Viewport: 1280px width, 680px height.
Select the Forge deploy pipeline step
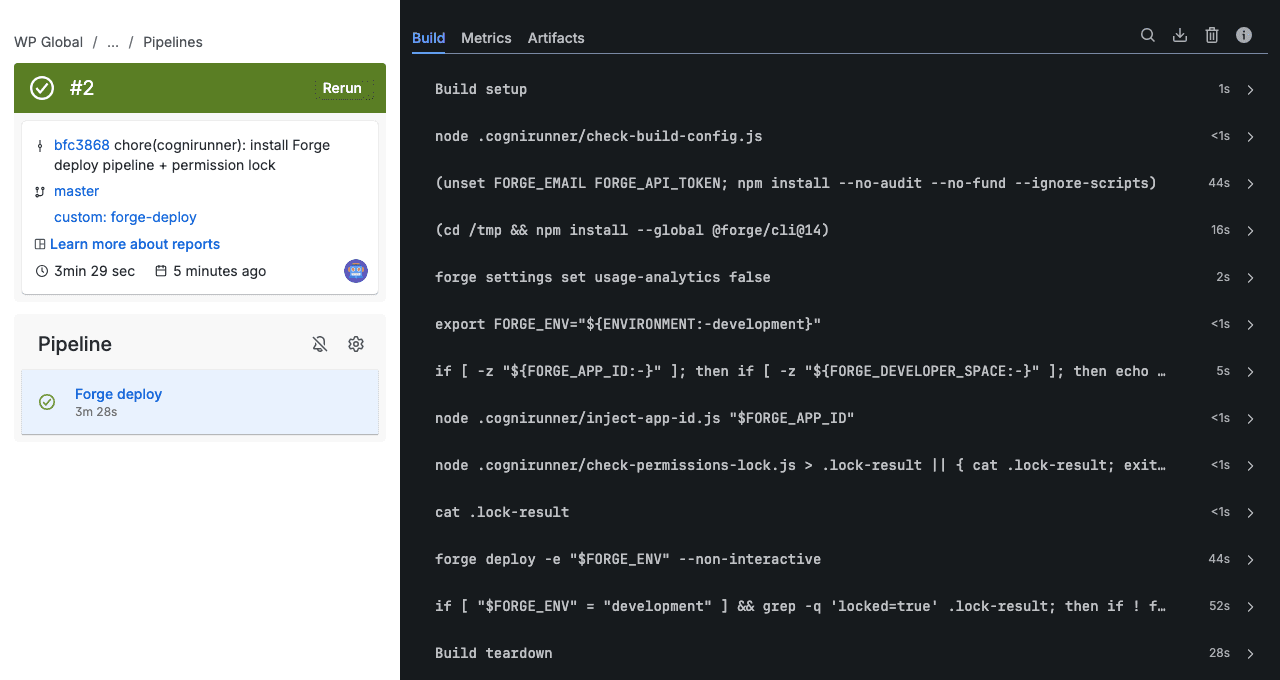200,402
